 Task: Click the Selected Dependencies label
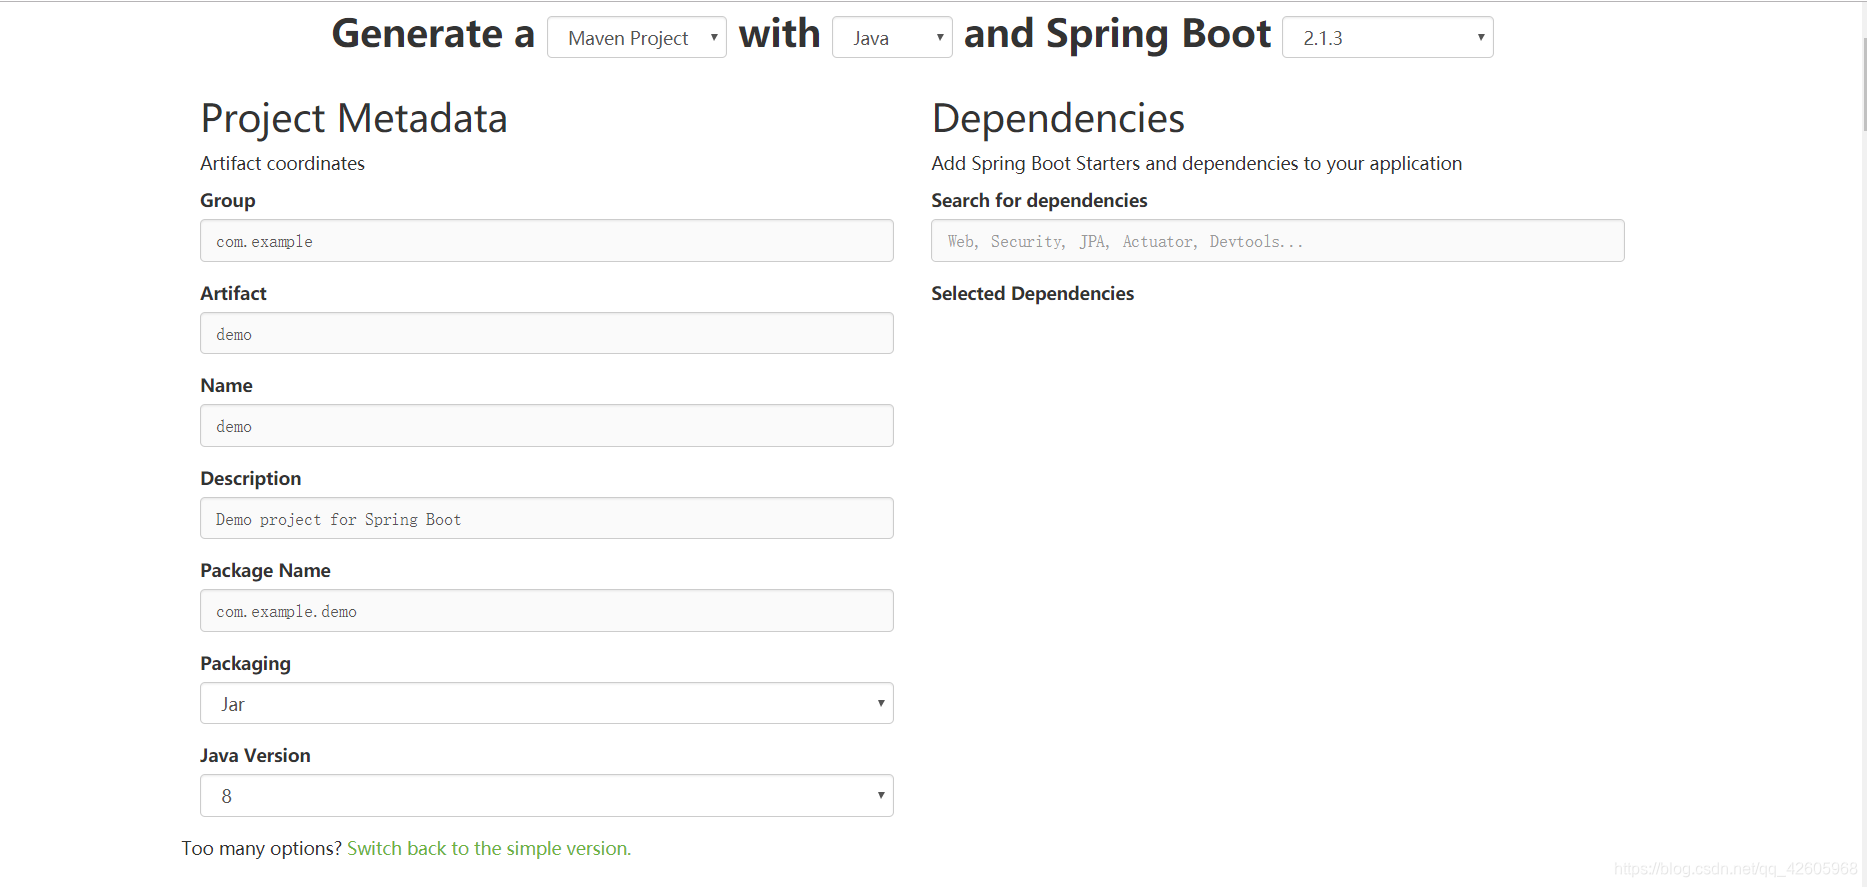click(x=1032, y=293)
